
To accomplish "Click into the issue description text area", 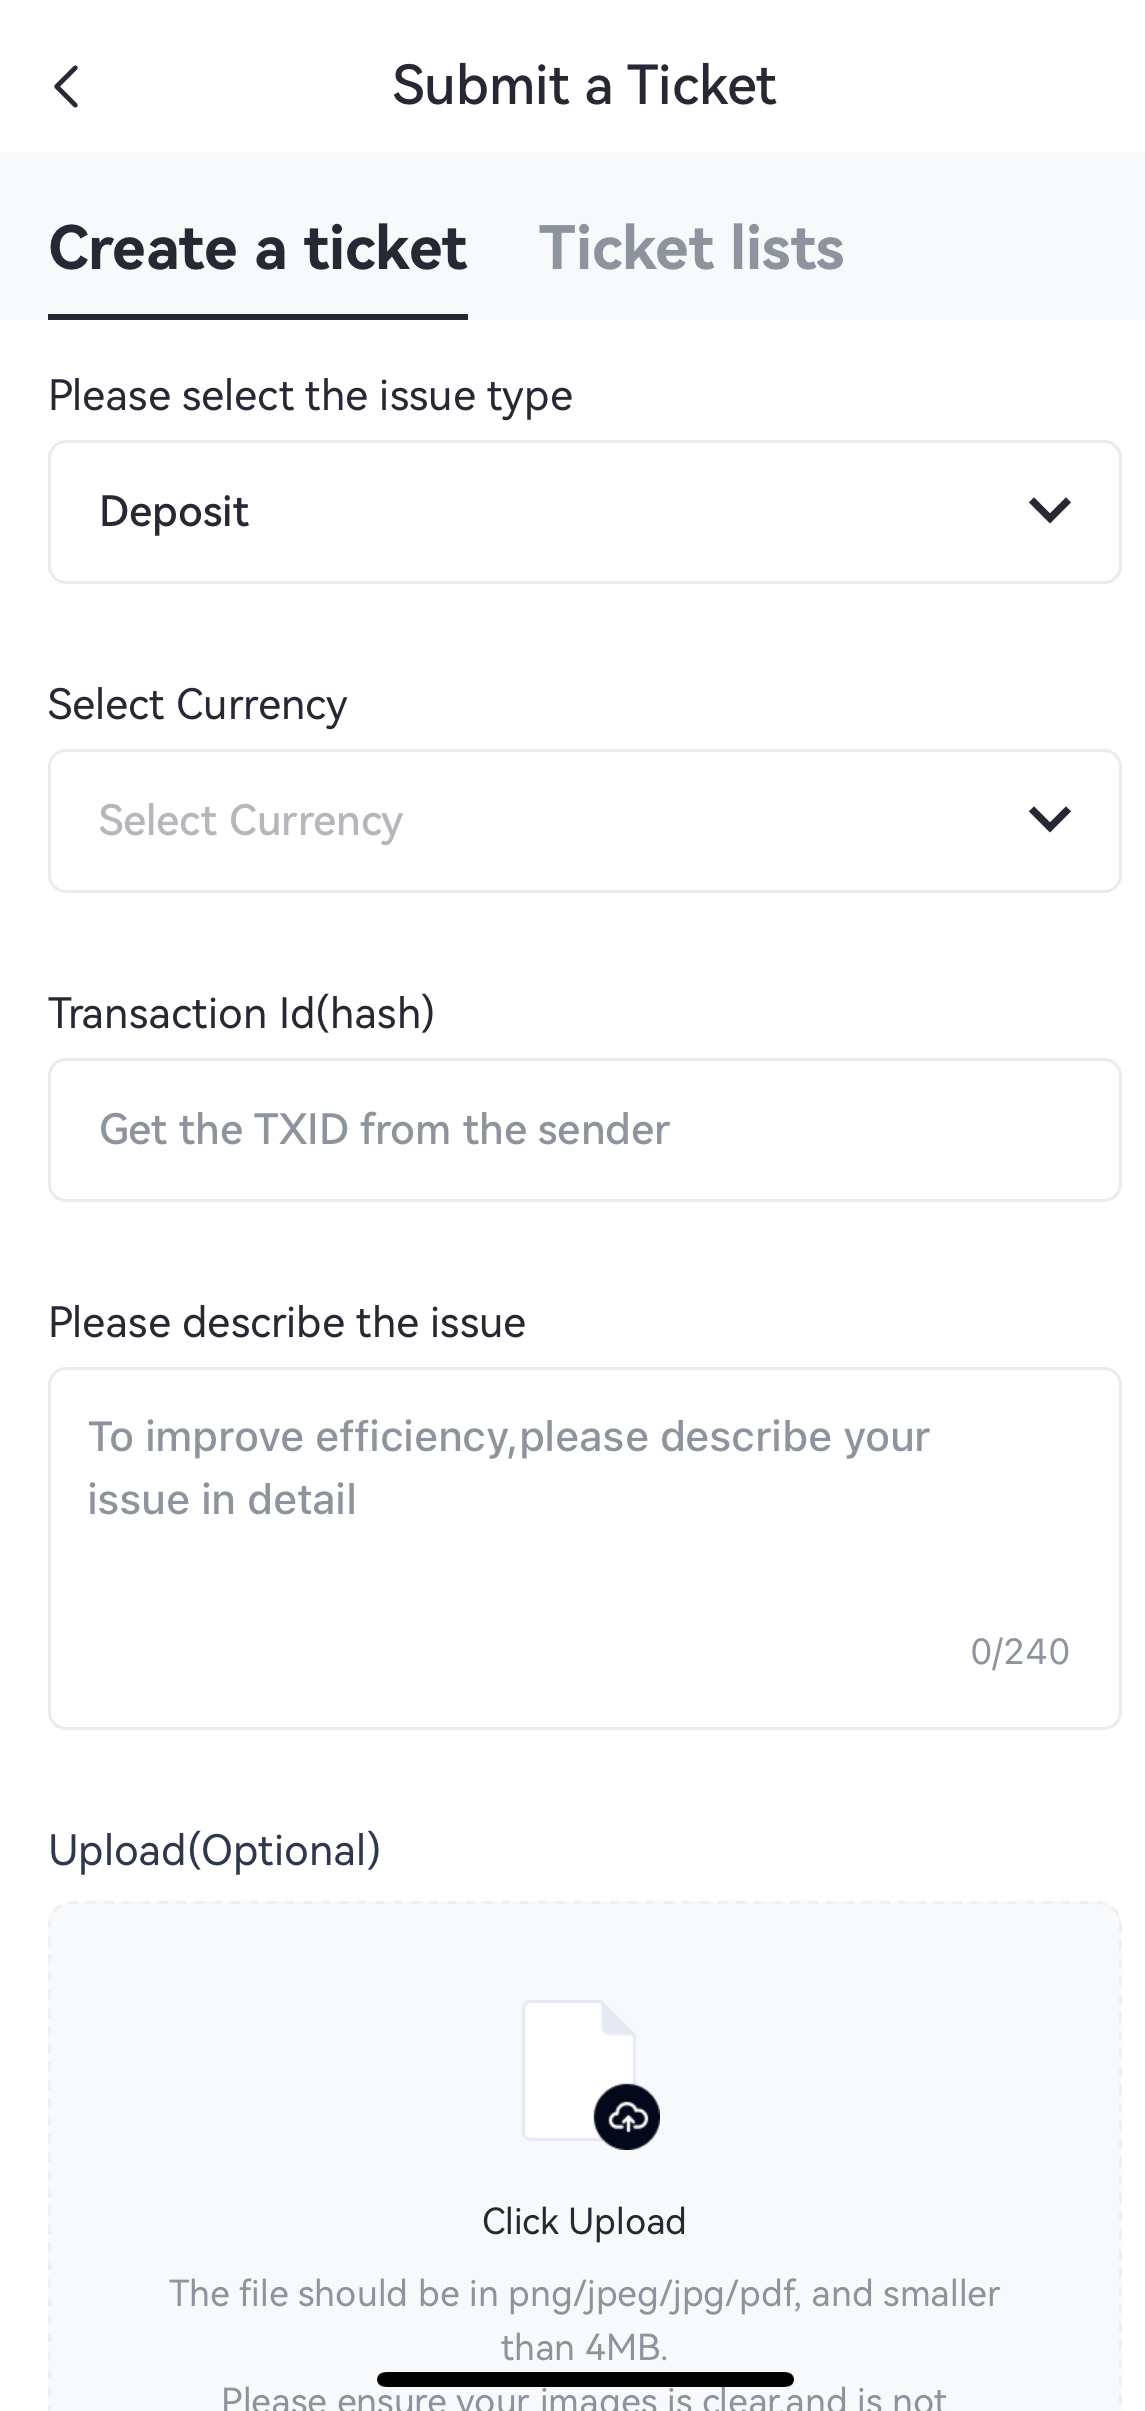I will [584, 1530].
